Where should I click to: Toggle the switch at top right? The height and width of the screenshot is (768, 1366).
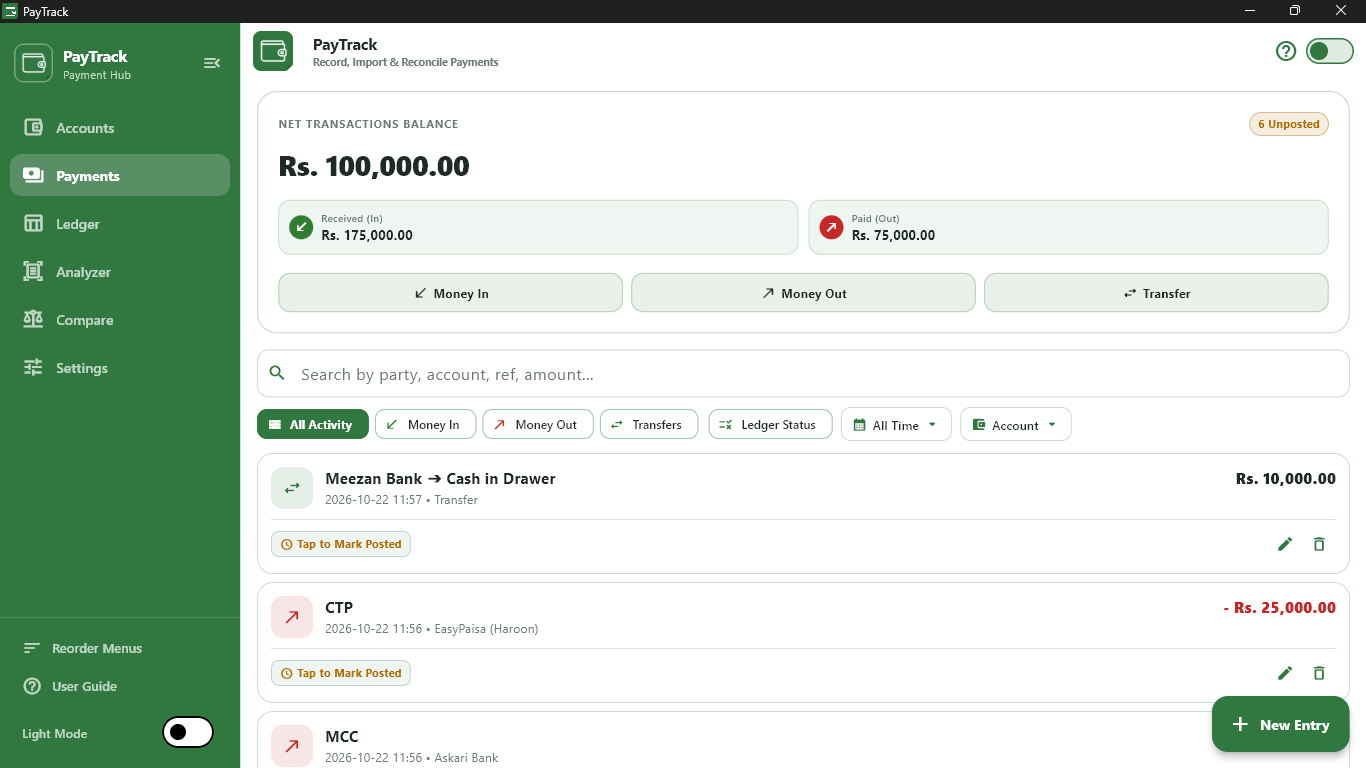coord(1330,51)
